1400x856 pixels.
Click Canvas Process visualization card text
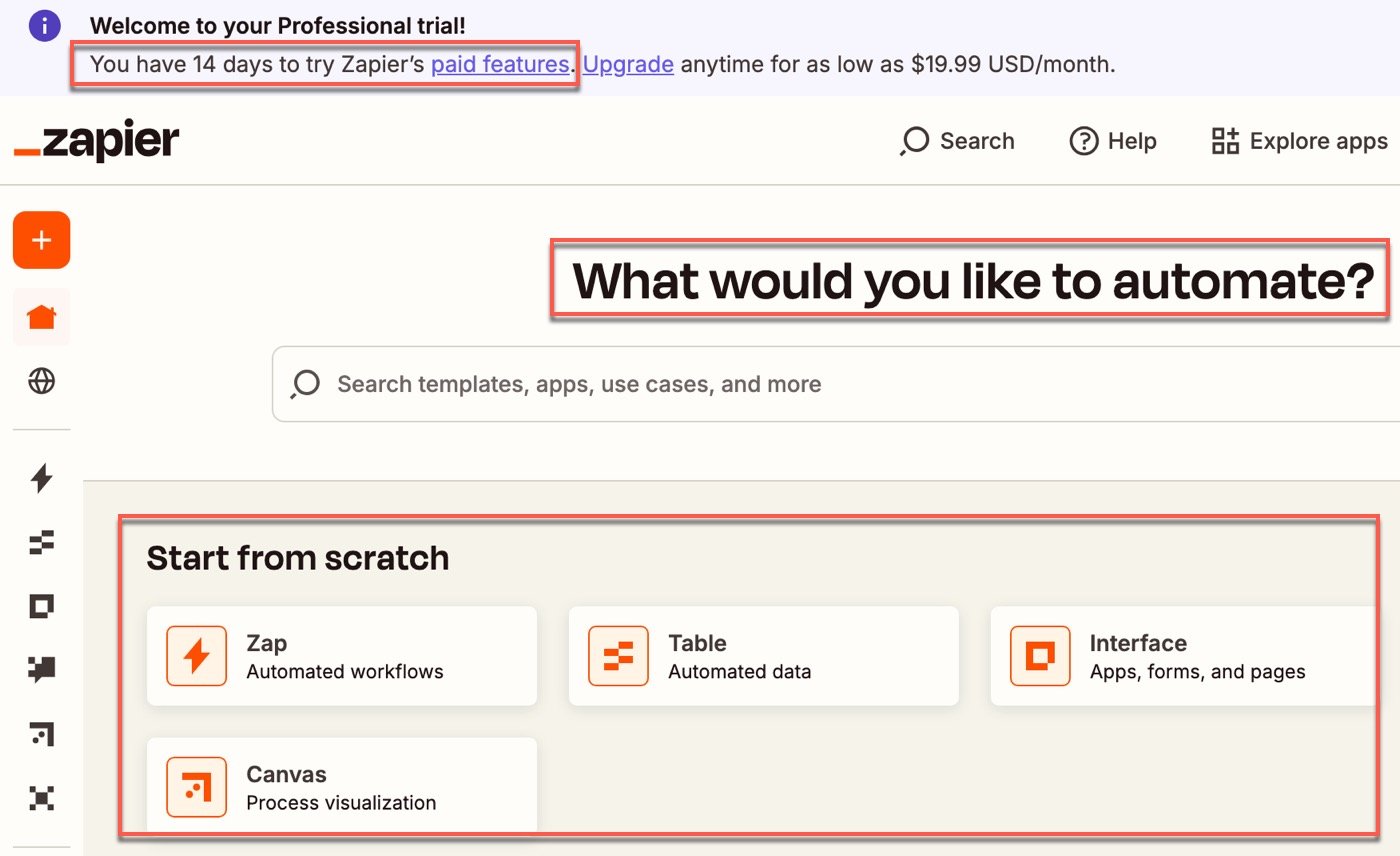click(341, 788)
